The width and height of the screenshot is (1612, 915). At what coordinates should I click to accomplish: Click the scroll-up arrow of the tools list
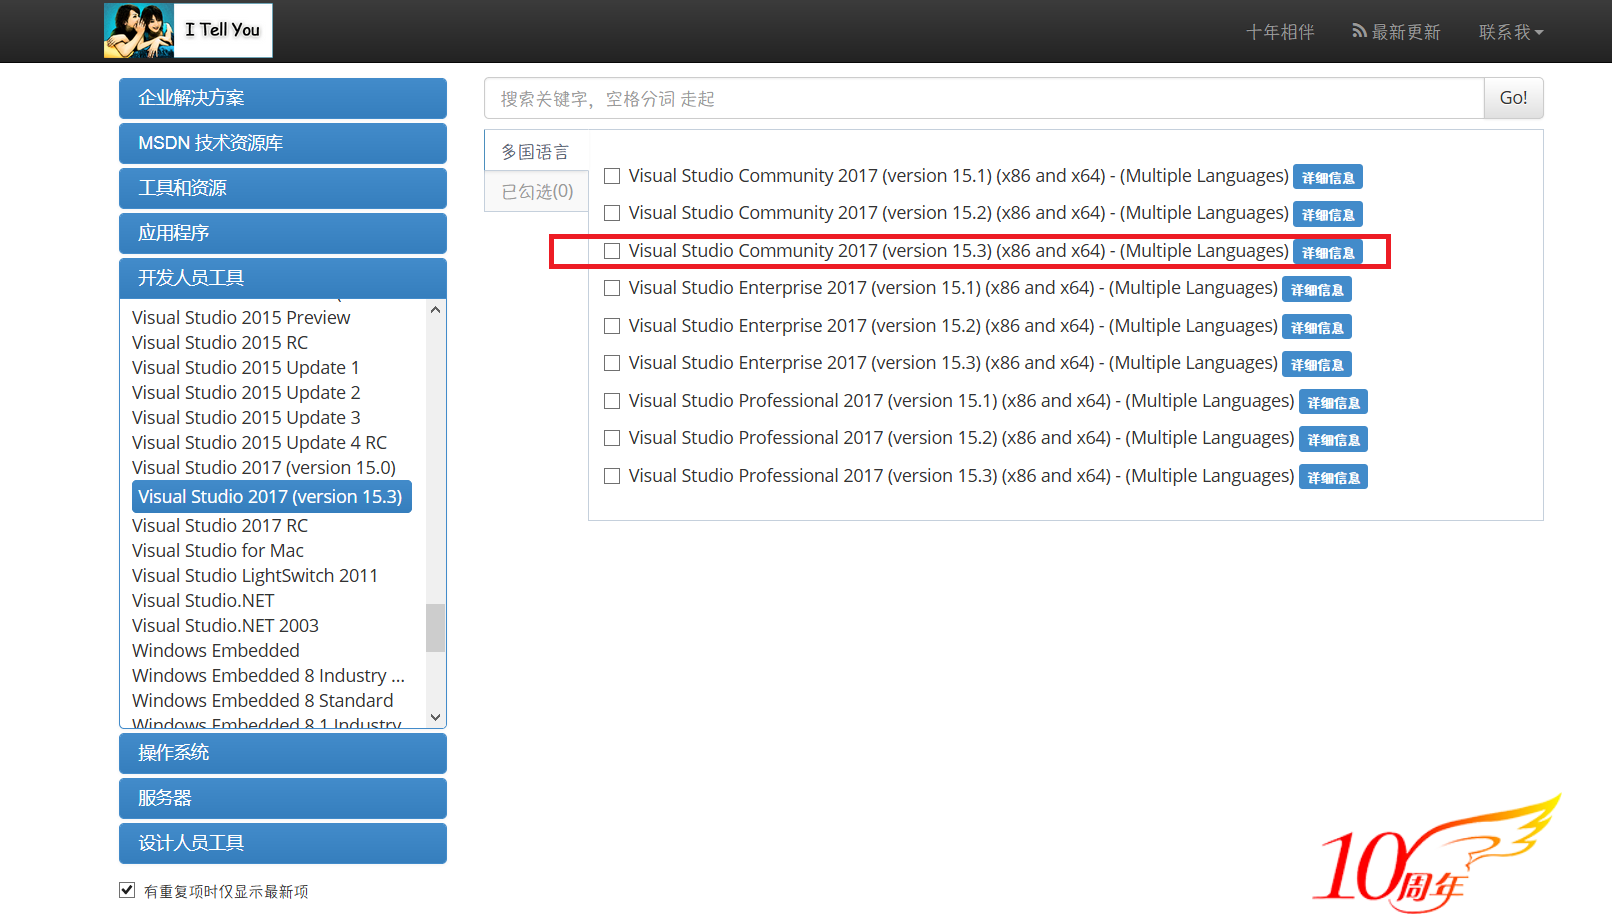[x=435, y=310]
